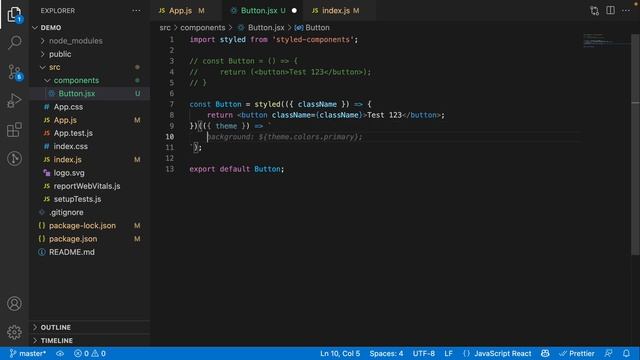Screen dimensions: 640x360
Task: Open App.js in file explorer
Action: [x=90, y=120]
